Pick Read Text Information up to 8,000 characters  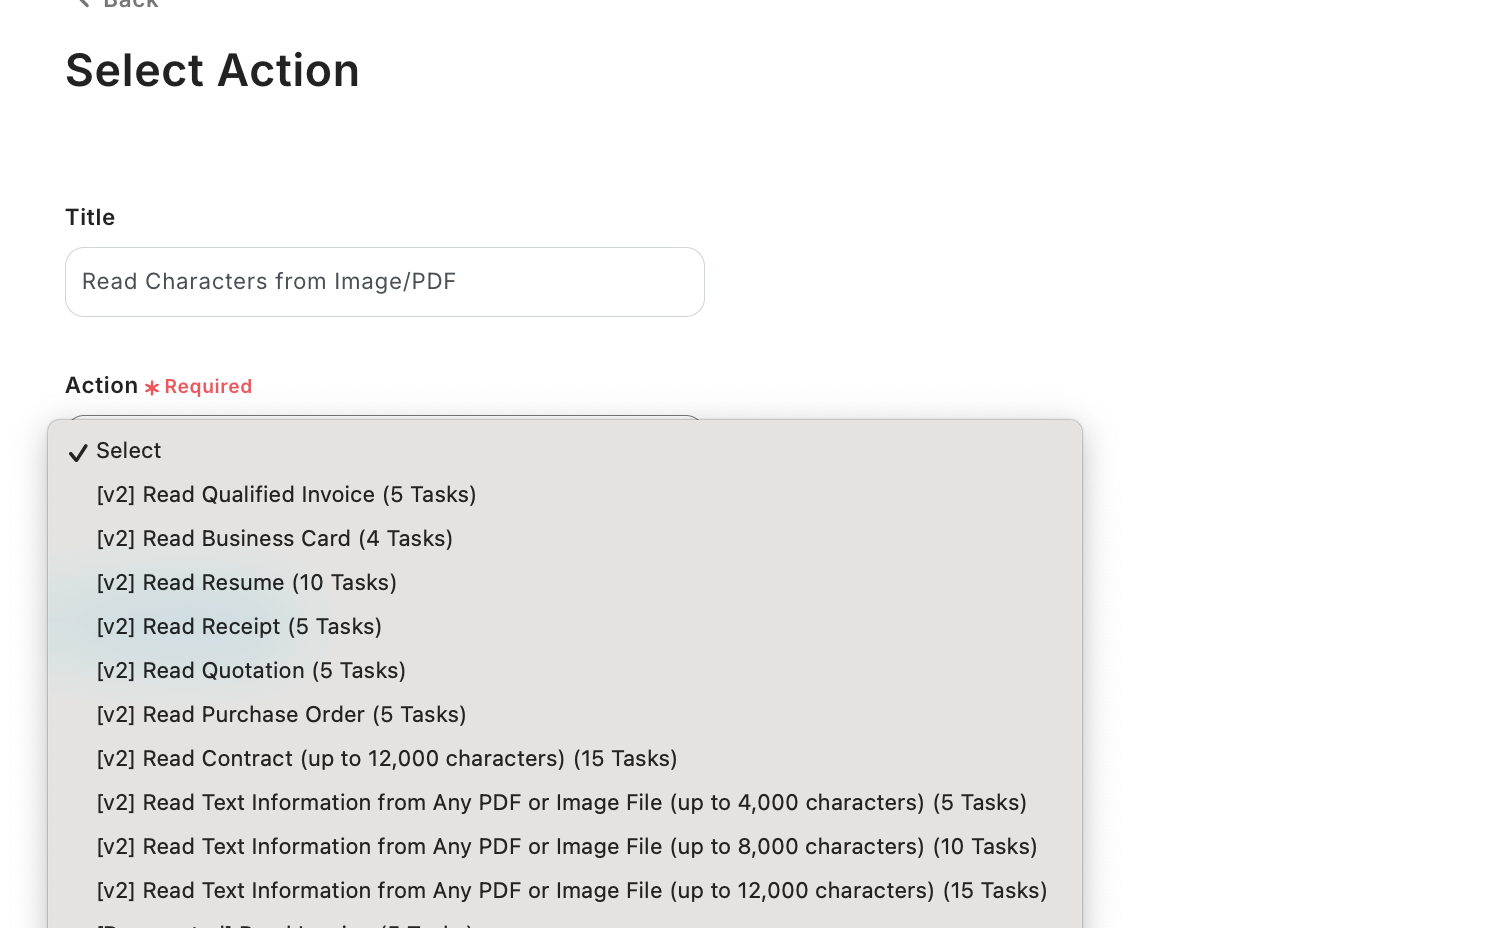[x=566, y=847]
